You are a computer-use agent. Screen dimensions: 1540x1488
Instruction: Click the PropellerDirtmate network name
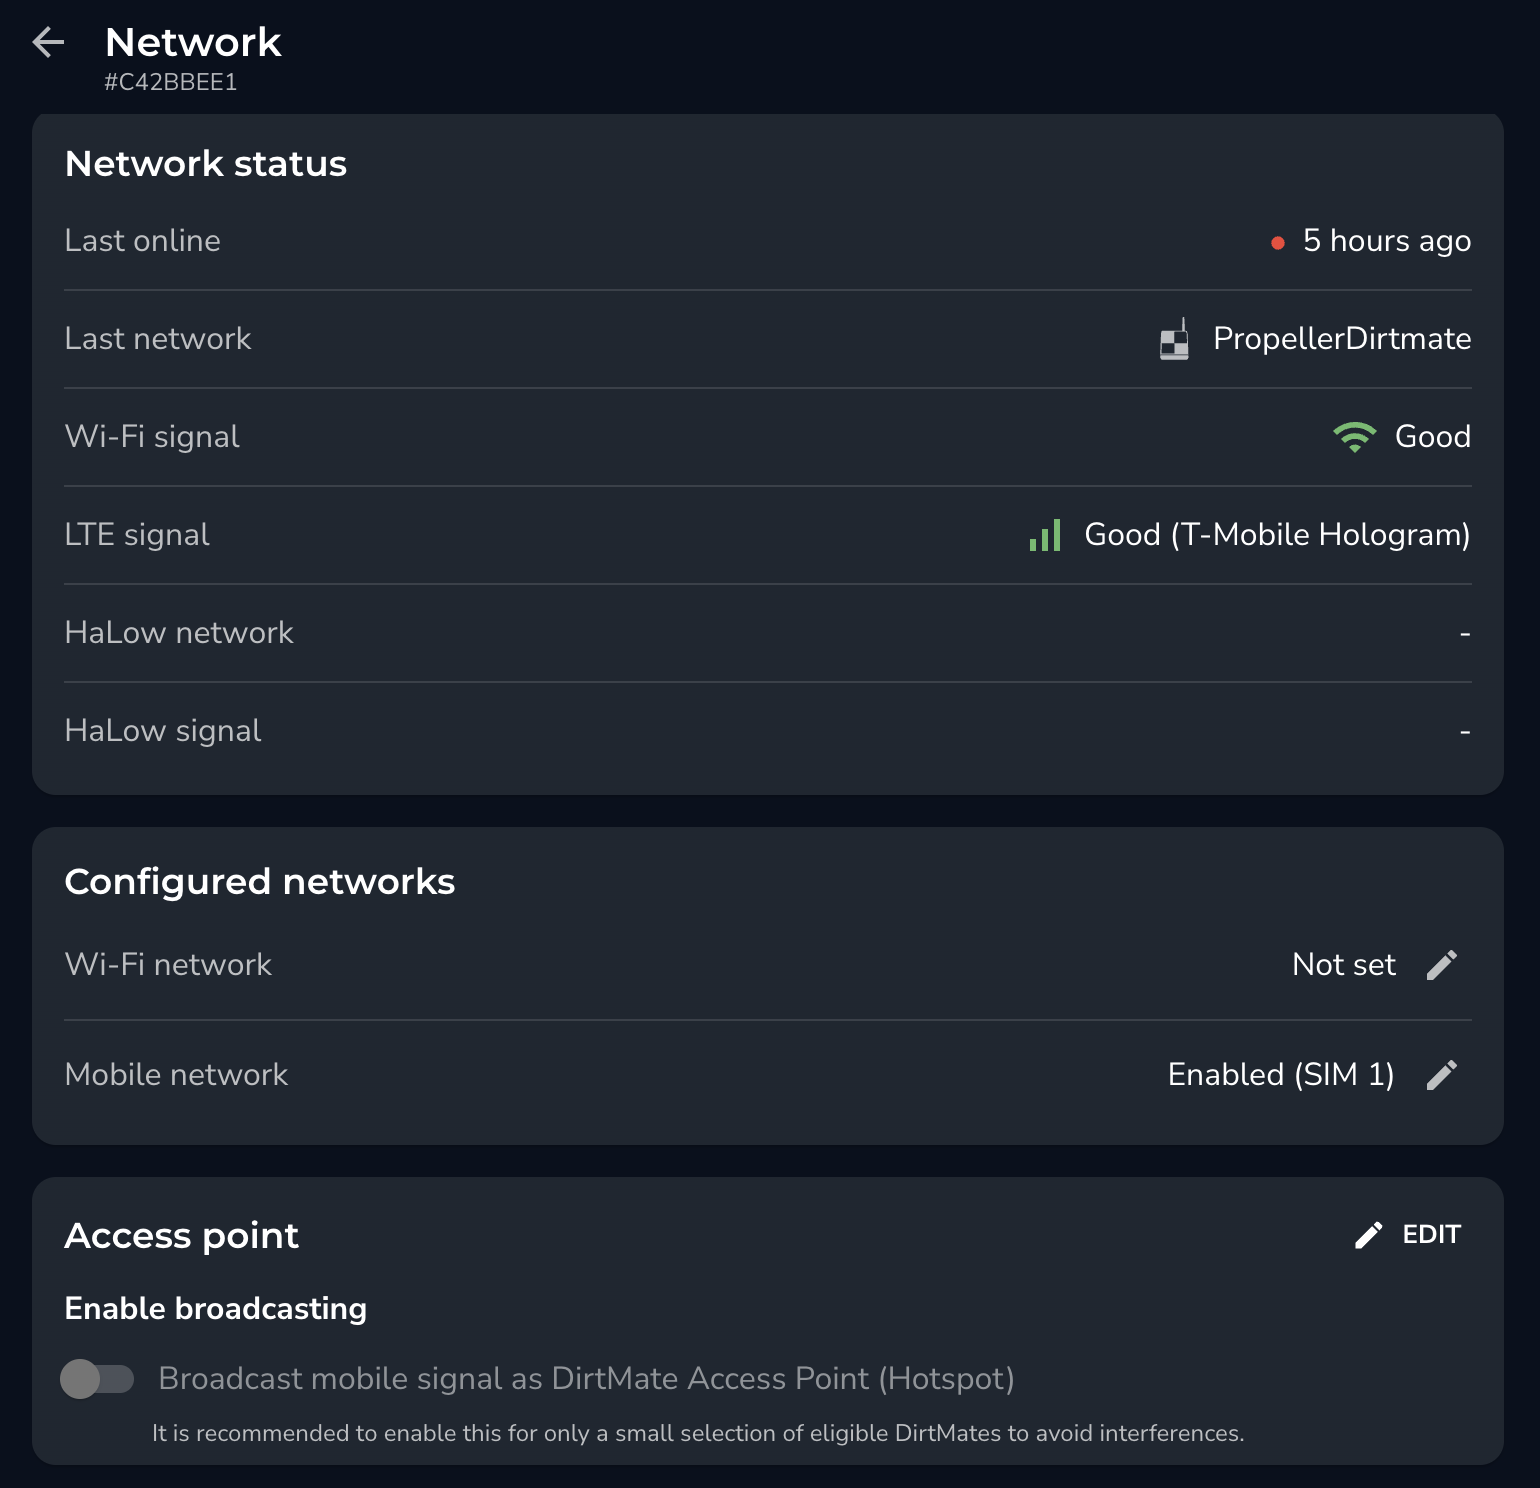(1342, 339)
